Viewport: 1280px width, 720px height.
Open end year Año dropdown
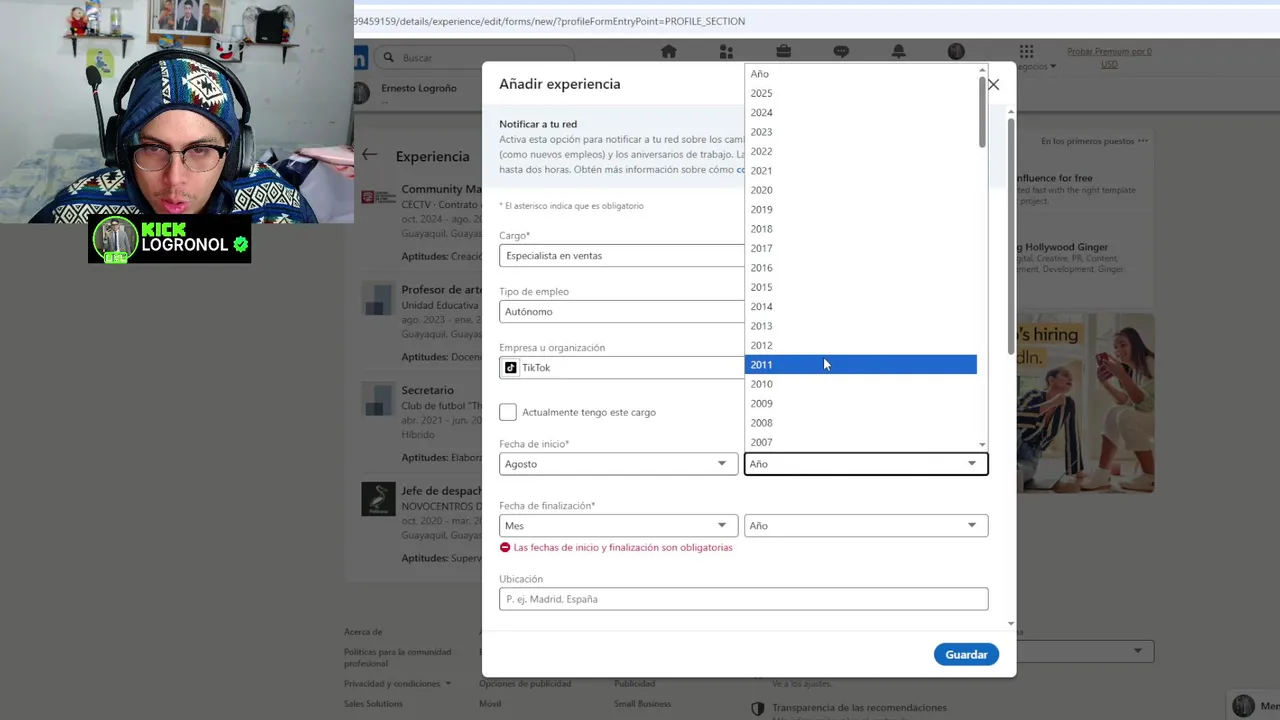coord(866,526)
